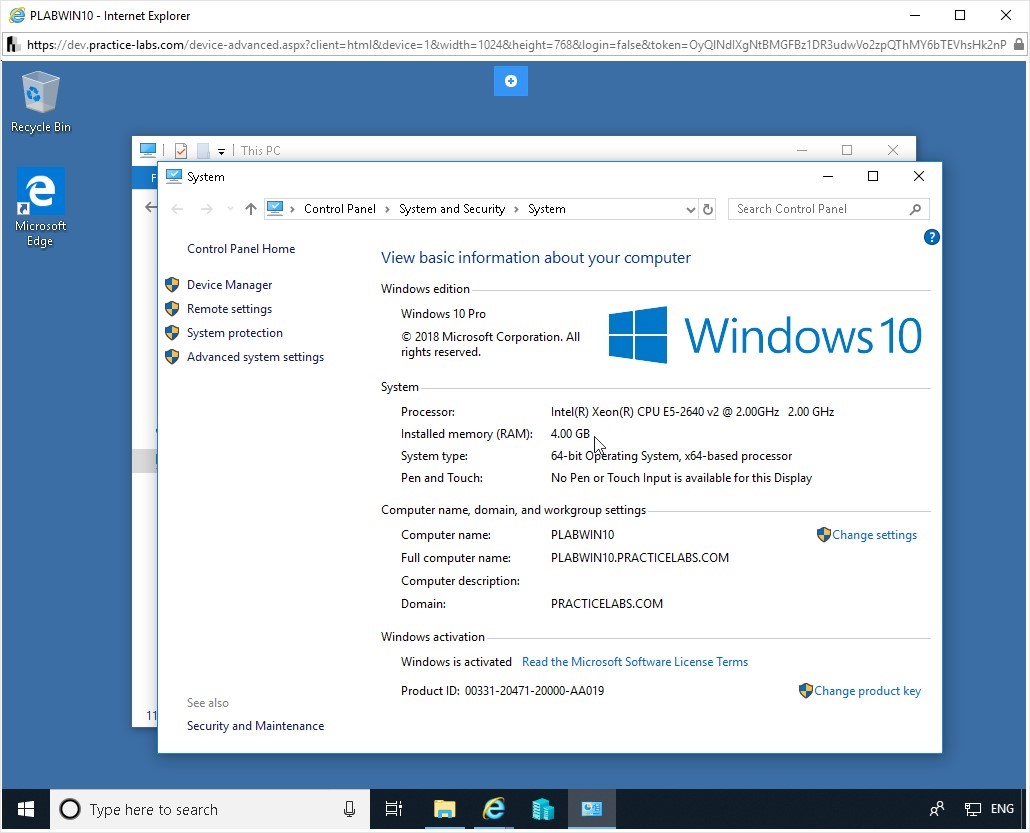Click ENG language indicator
1030x833 pixels.
pos(1002,809)
